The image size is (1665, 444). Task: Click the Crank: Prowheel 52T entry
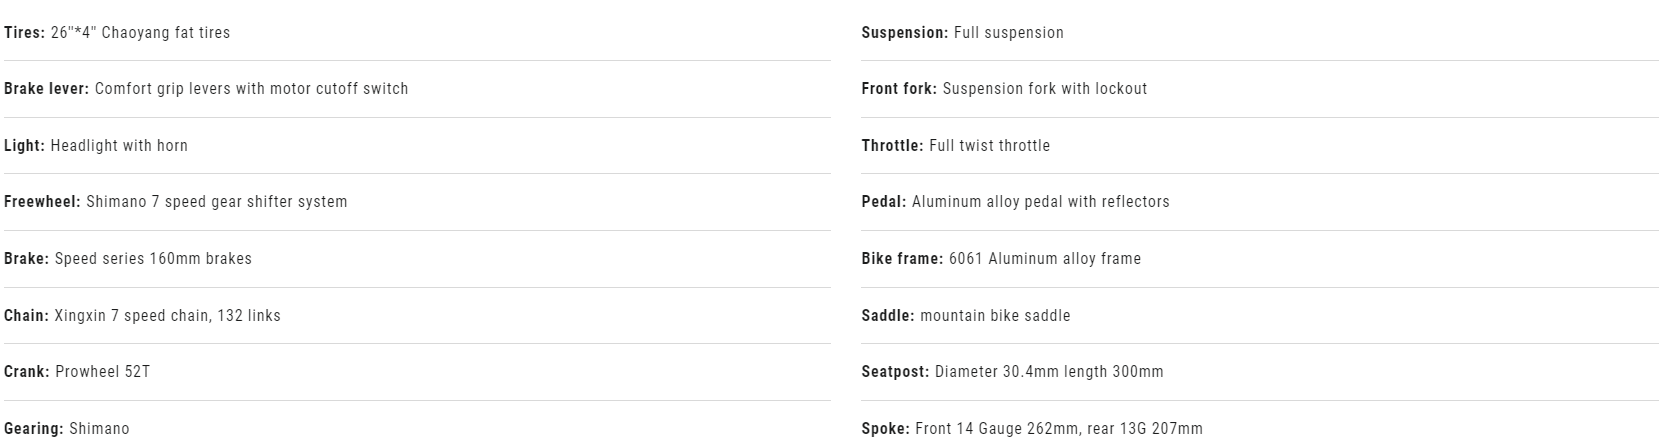77,372
